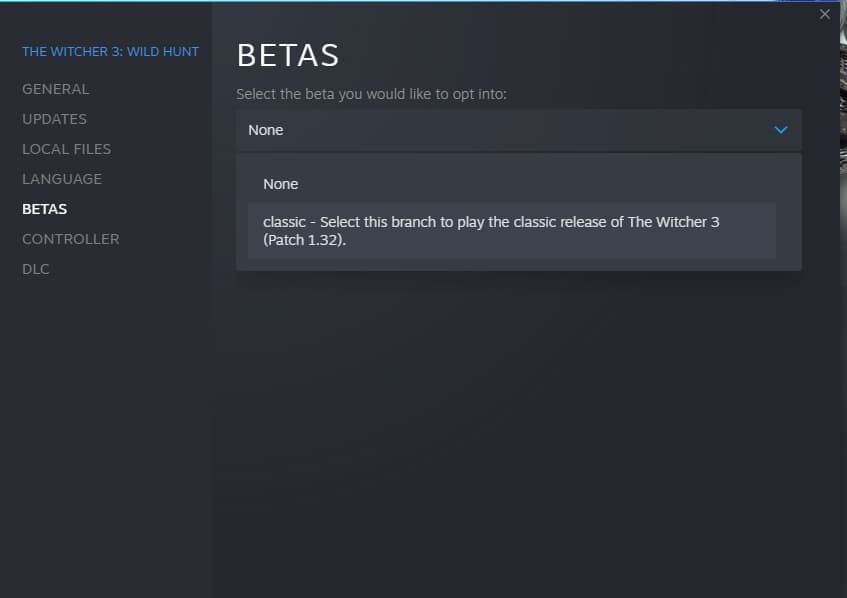Click the empty sidebar space beneath DLC
The image size is (847, 598).
pos(105,420)
